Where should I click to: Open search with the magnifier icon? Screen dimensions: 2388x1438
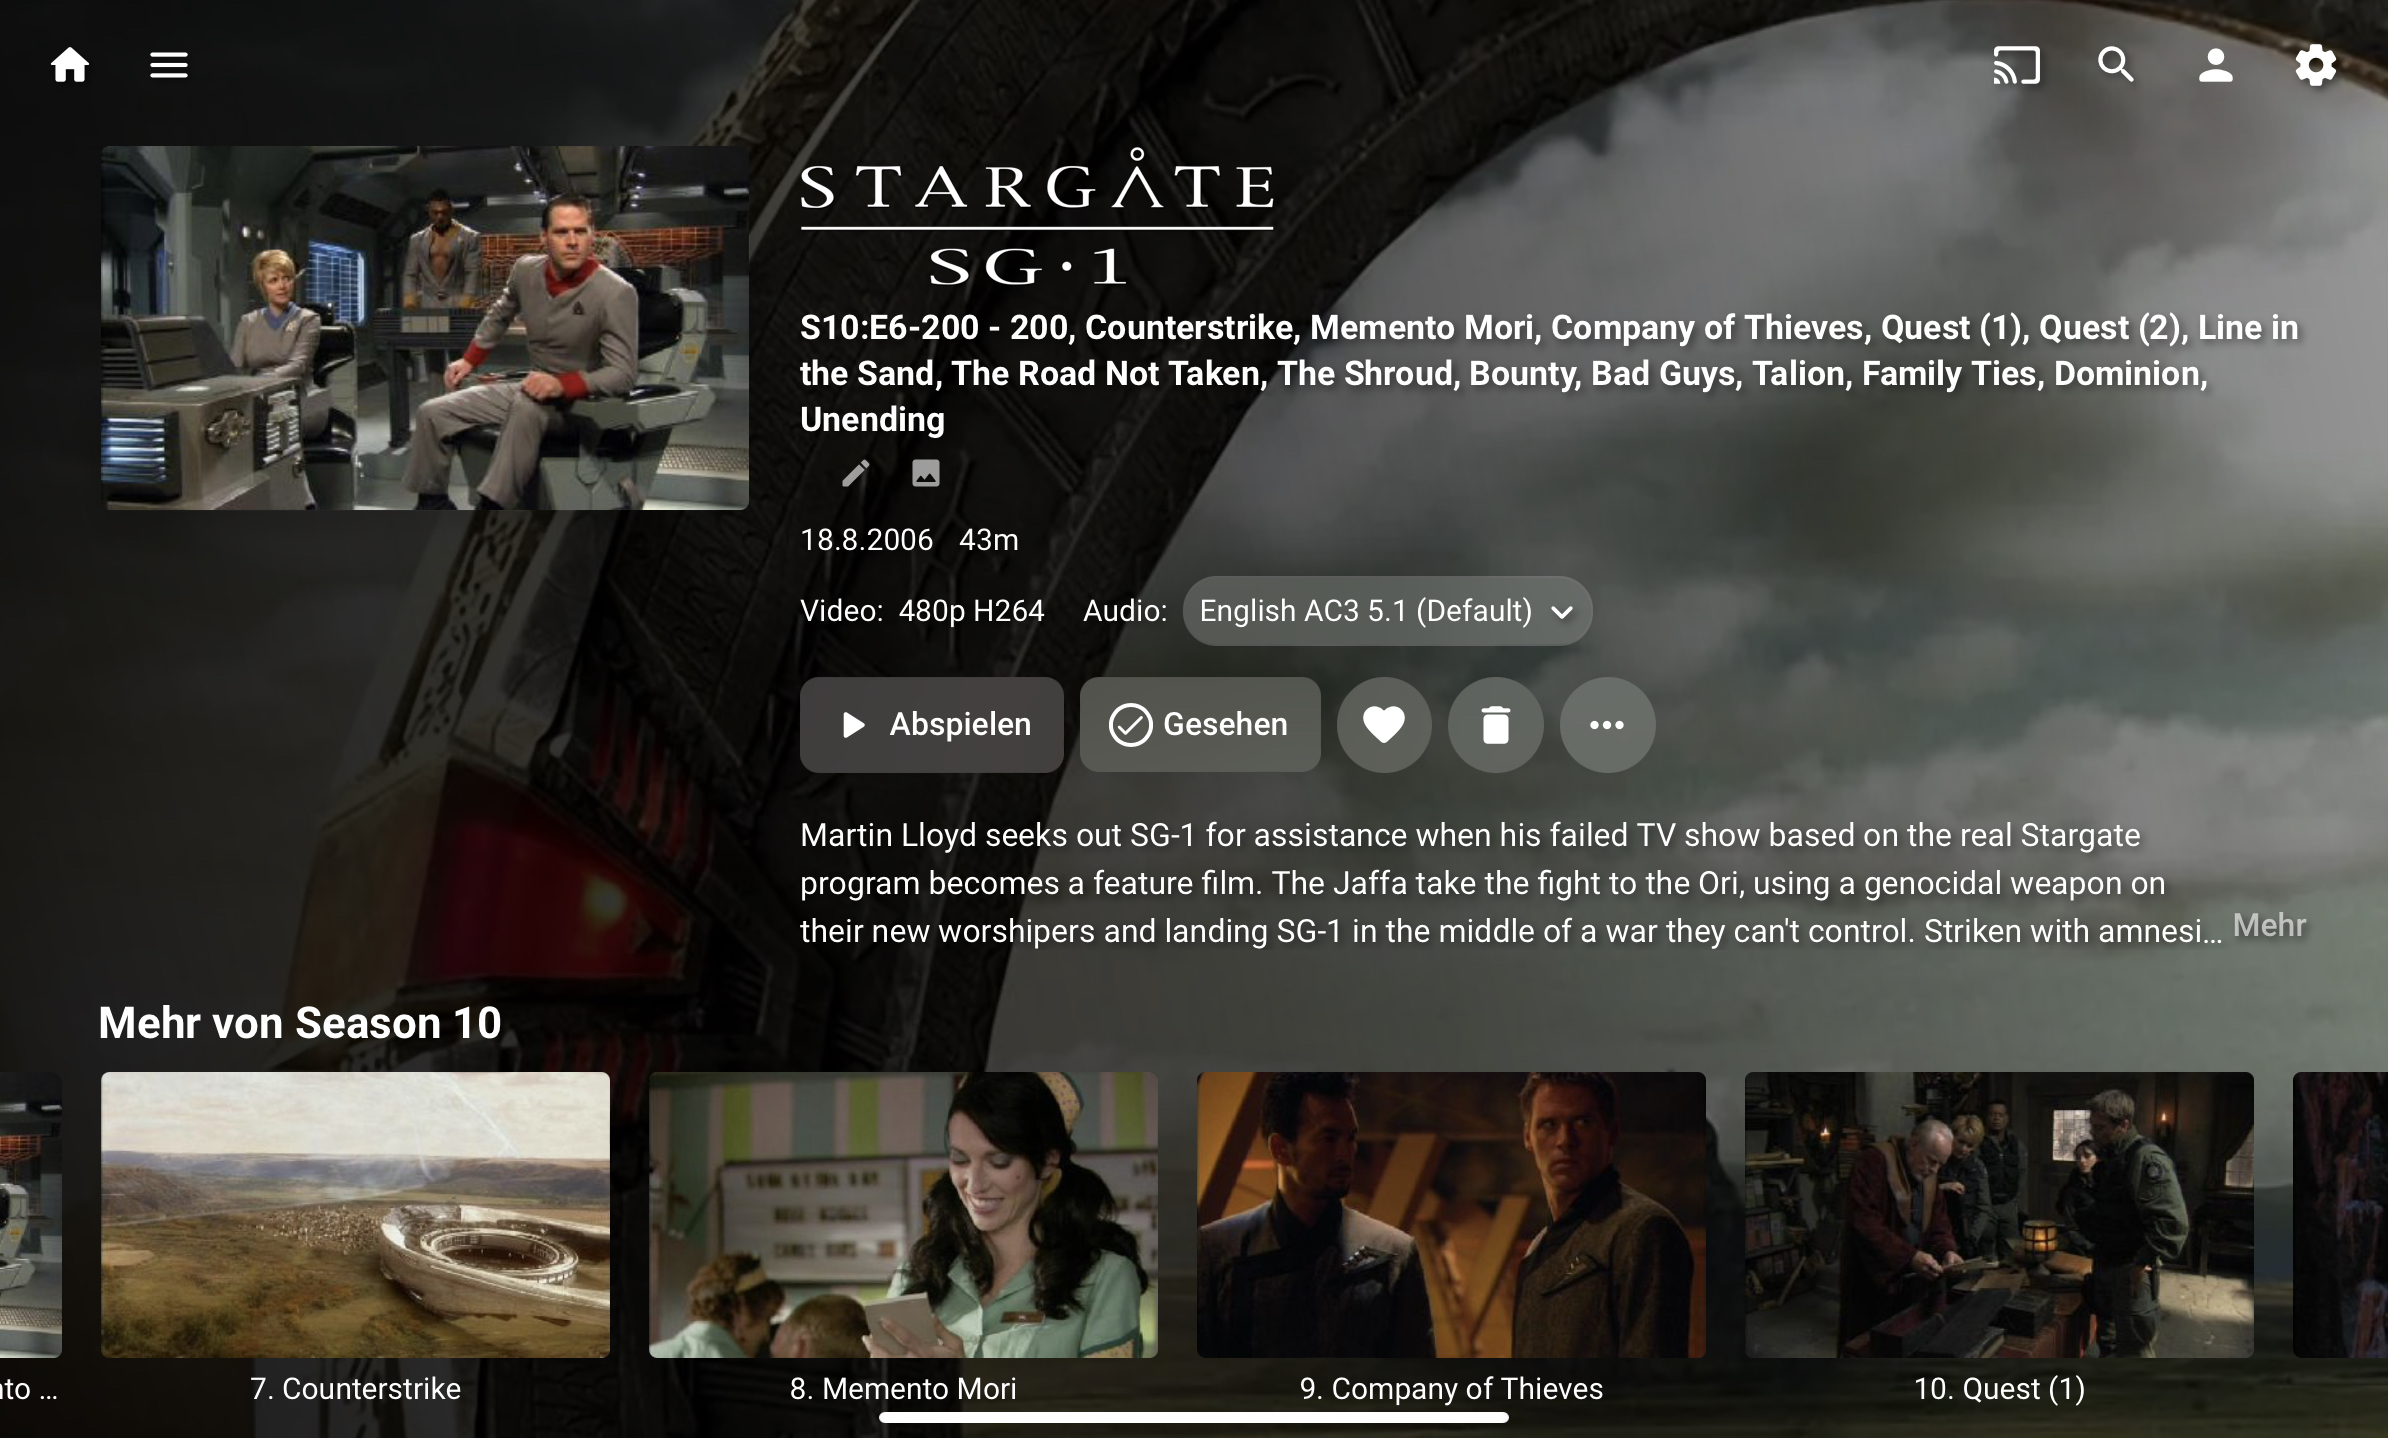tap(2116, 66)
